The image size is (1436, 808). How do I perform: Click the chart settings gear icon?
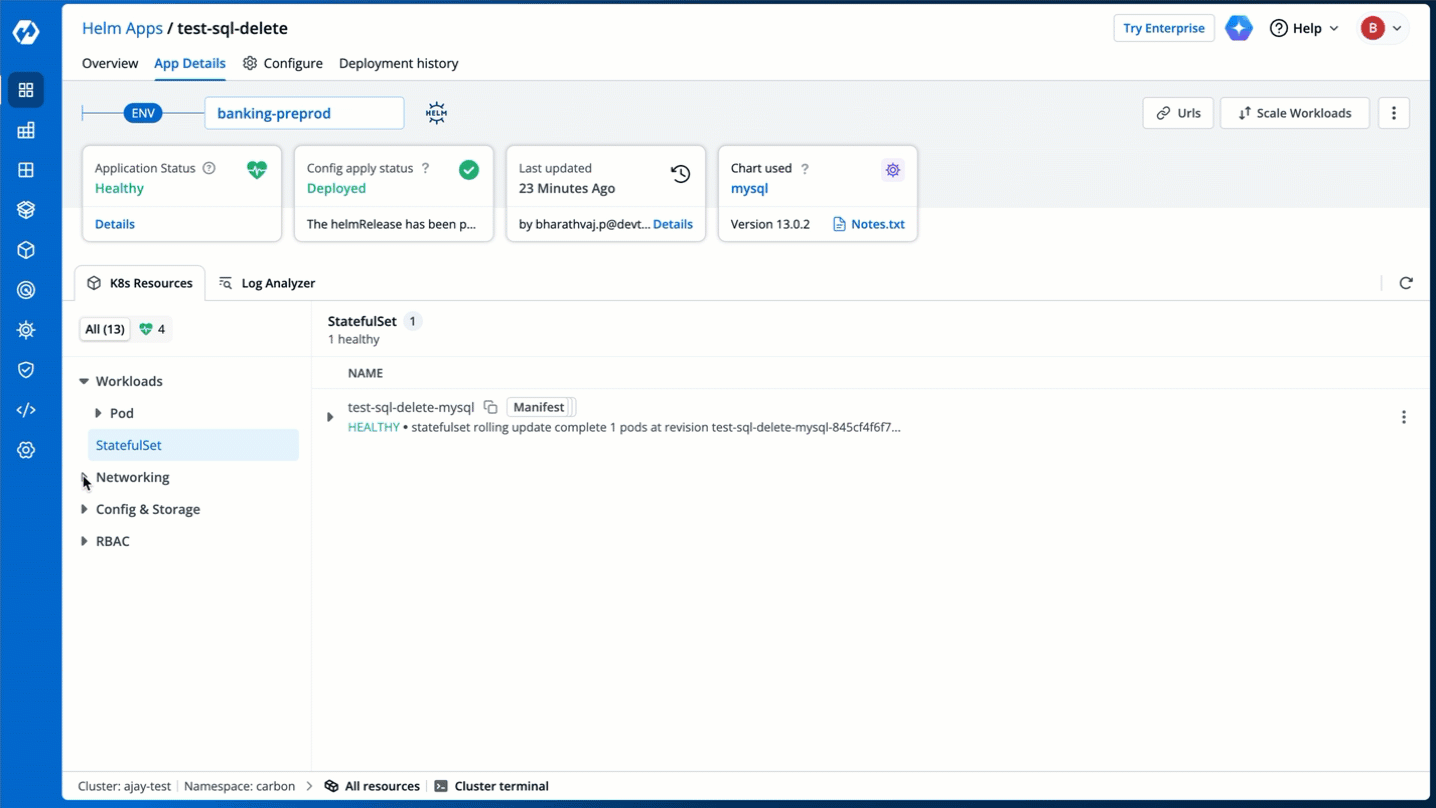click(892, 170)
